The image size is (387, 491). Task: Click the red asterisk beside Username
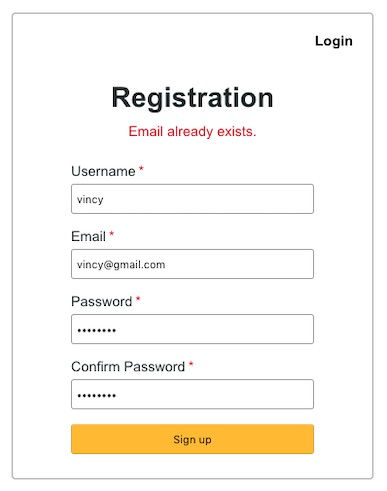point(141,169)
